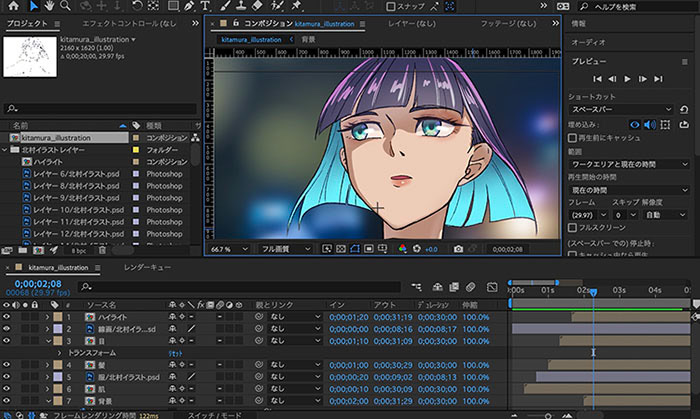Switch to the レイヤー (なし) tab
This screenshot has height=419, width=700.
(412, 23)
